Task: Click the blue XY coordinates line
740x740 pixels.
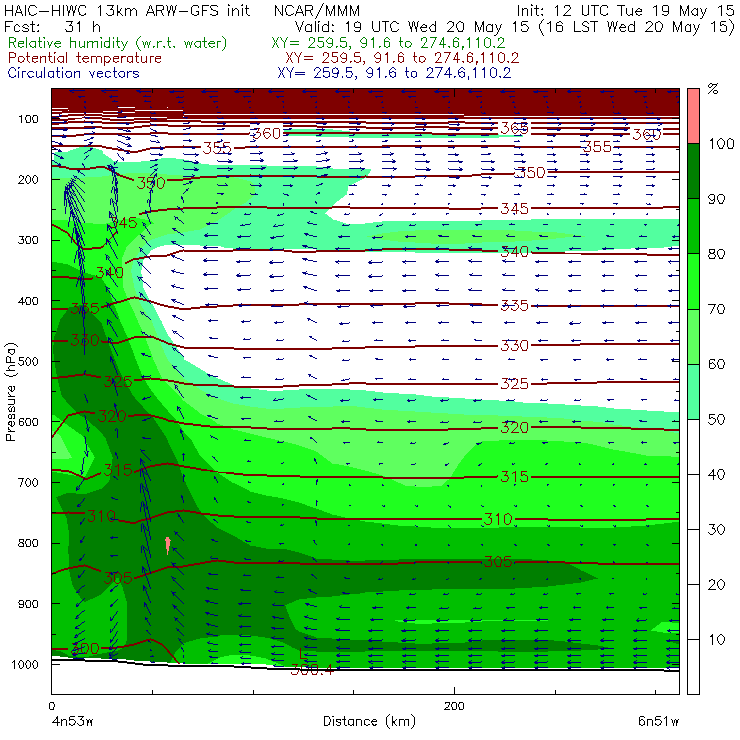Action: click(x=394, y=73)
